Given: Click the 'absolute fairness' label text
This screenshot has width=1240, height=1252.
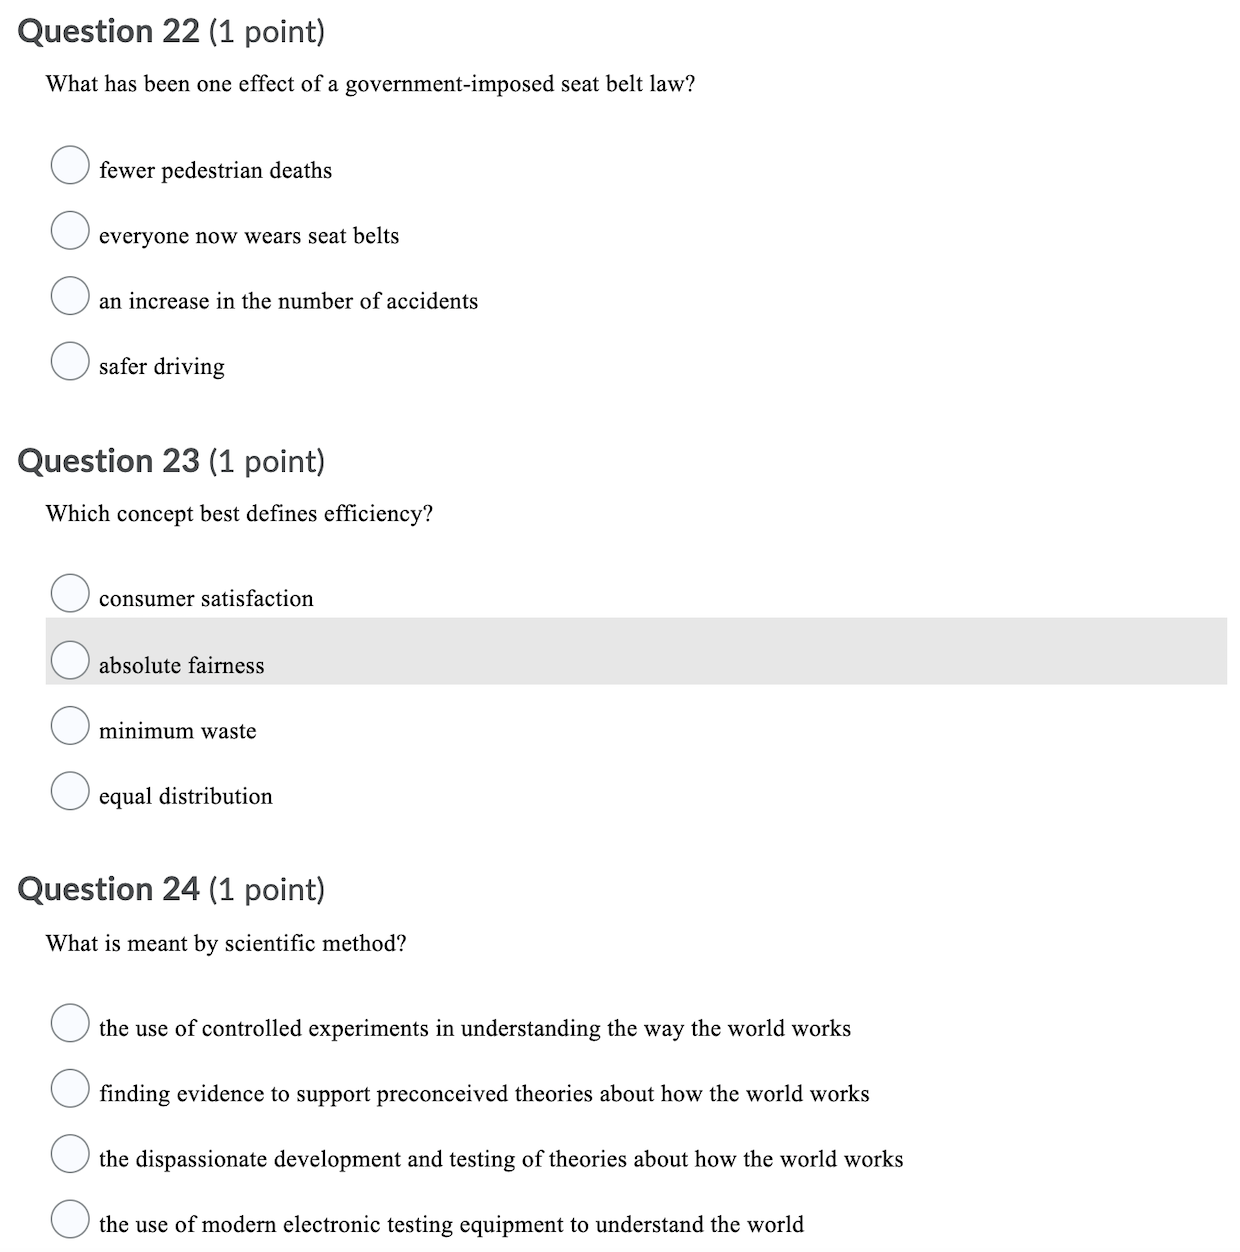Looking at the screenshot, I should click(x=181, y=665).
